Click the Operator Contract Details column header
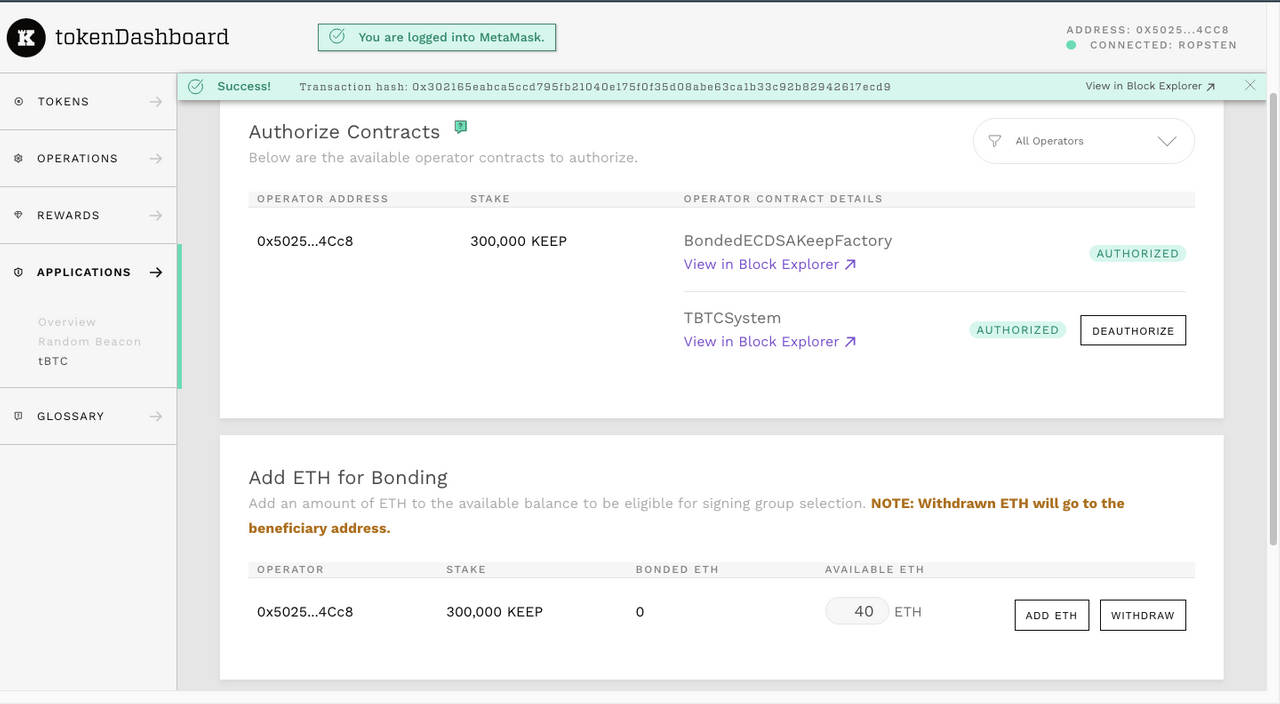1280x704 pixels. tap(783, 199)
